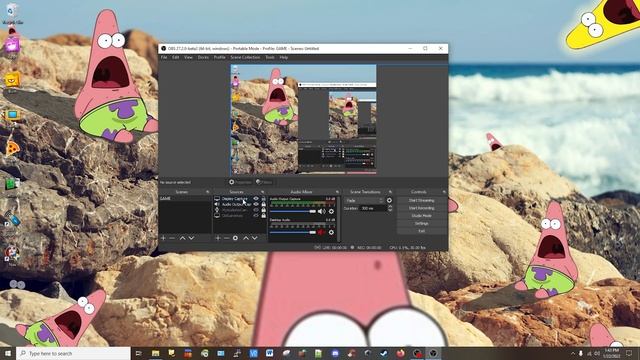The width and height of the screenshot is (640, 360).
Task: Click the Audio Mixer vertical scrollbar
Action: 339,218
